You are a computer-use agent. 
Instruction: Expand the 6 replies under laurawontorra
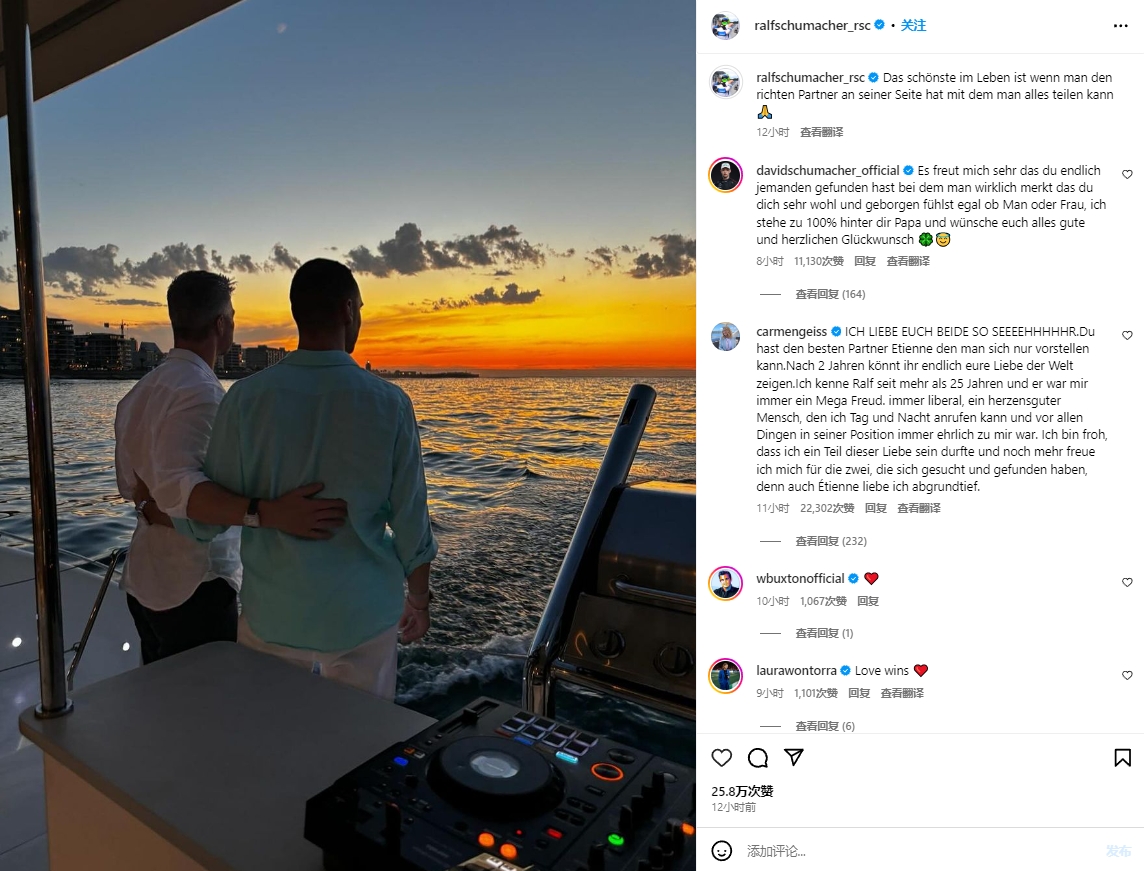[824, 726]
